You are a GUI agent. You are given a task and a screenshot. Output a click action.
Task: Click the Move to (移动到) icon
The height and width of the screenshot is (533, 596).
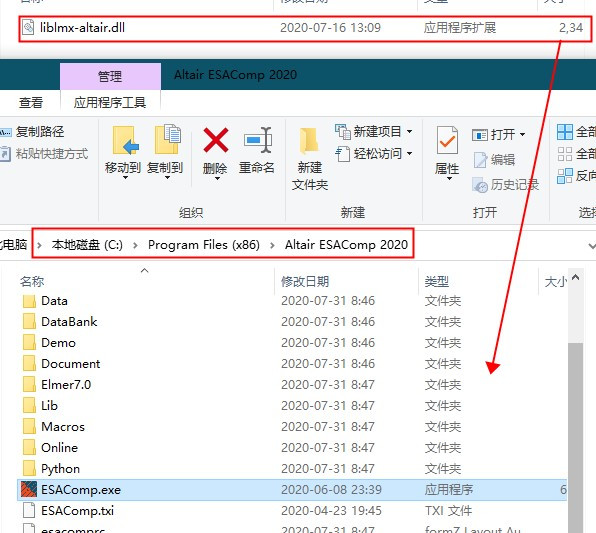coord(126,140)
